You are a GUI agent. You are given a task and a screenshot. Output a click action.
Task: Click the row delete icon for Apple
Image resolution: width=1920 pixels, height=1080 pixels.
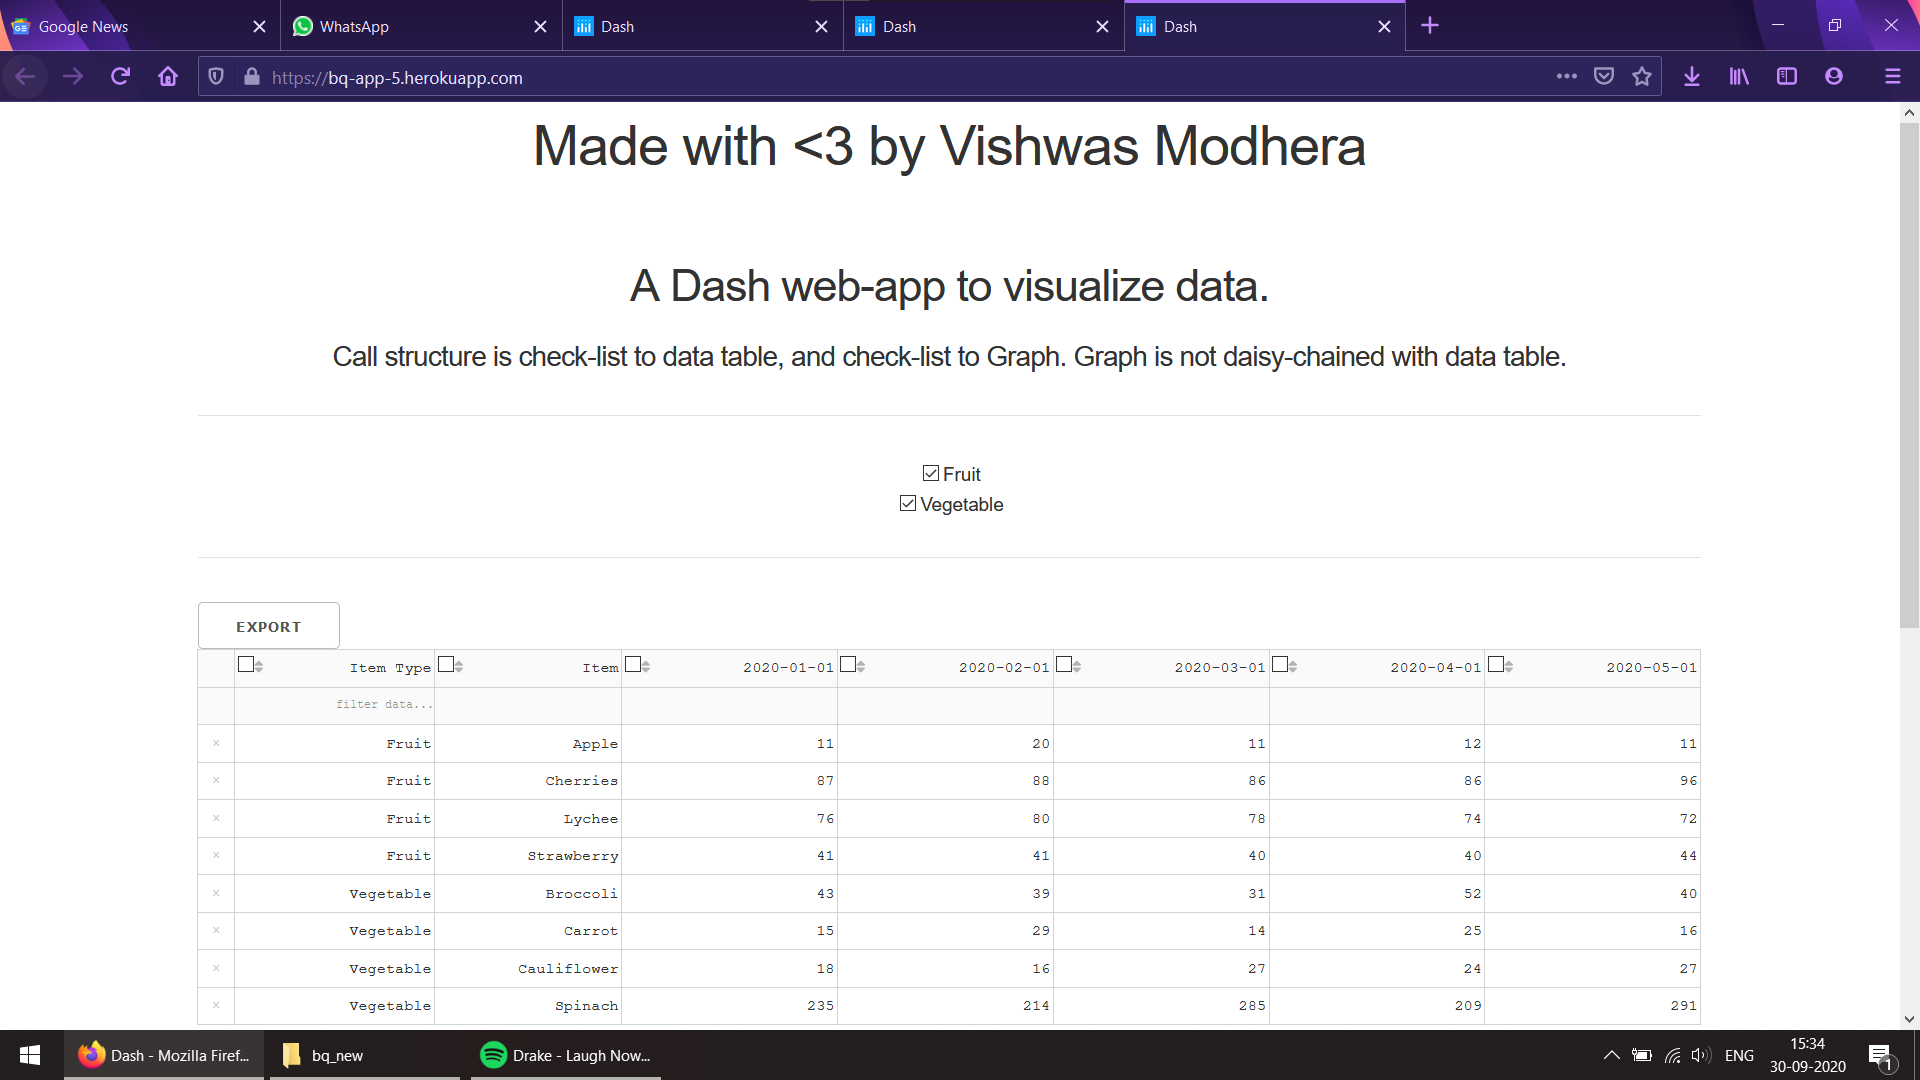pos(215,742)
